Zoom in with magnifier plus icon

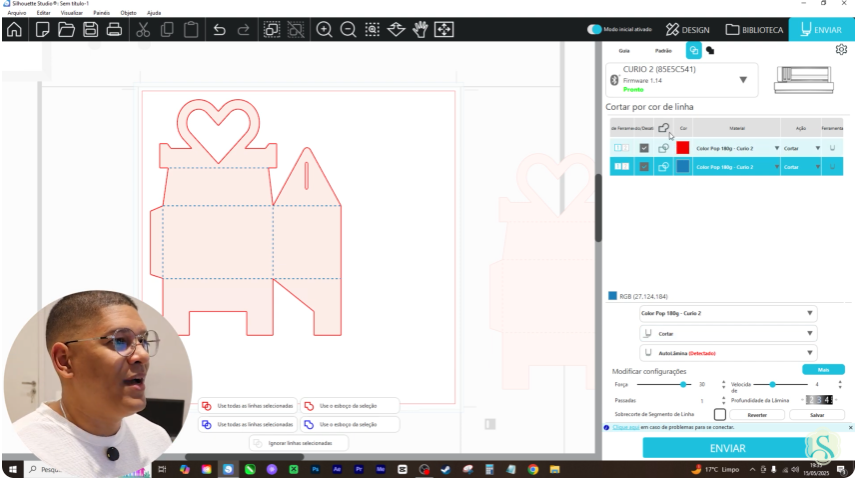[x=324, y=29]
